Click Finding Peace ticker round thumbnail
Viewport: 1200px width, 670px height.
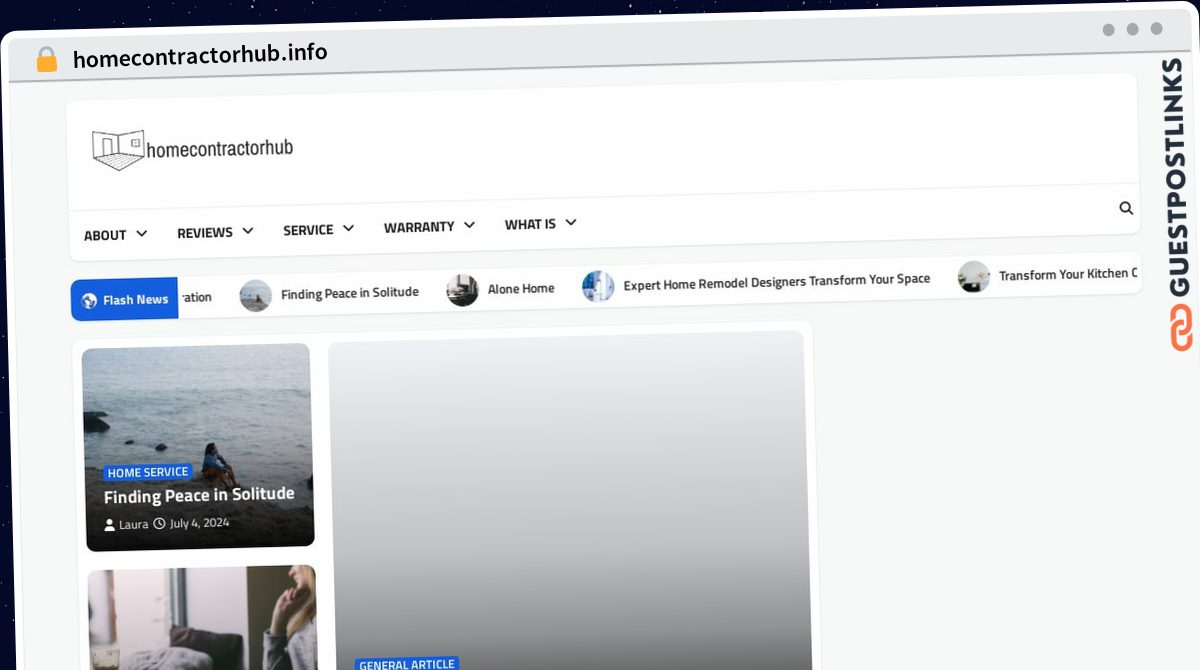[x=256, y=296]
